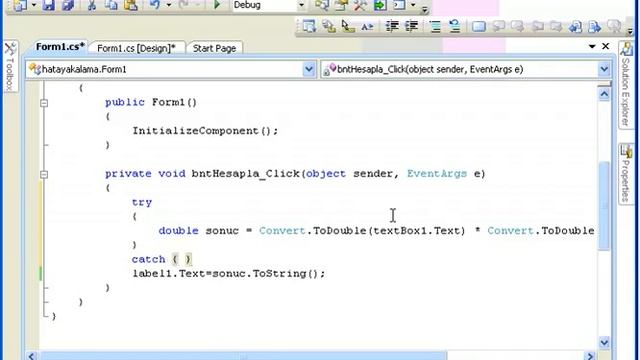Image resolution: width=640 pixels, height=360 pixels.
Task: Click the vertical scrollbar up arrow
Action: 604,95
